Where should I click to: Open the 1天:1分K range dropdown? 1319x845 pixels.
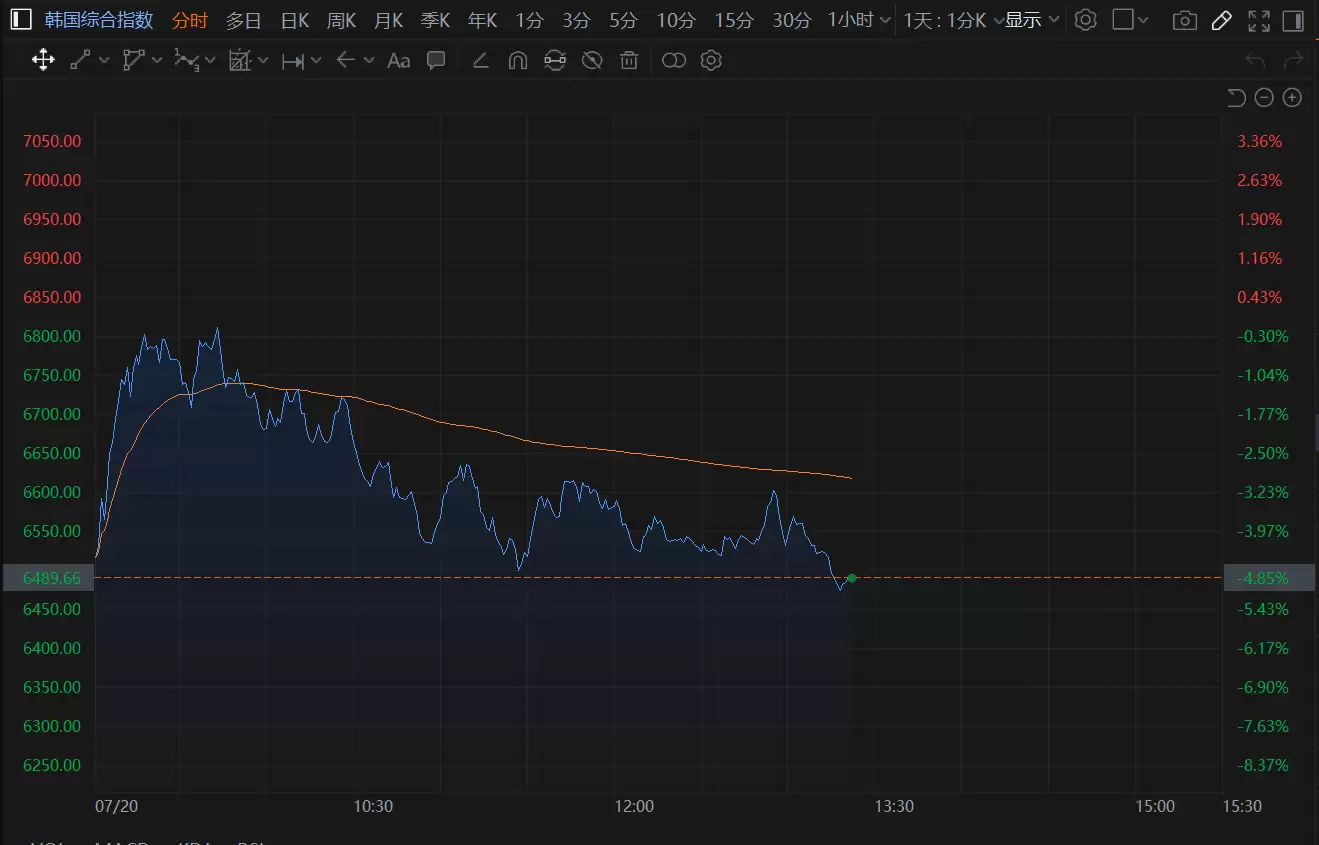click(x=954, y=20)
